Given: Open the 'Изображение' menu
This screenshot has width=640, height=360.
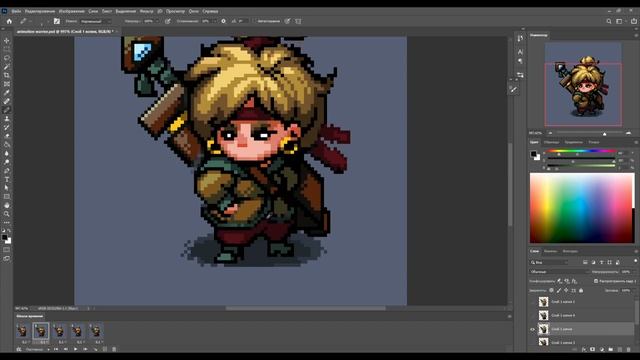Looking at the screenshot, I should click(x=72, y=11).
